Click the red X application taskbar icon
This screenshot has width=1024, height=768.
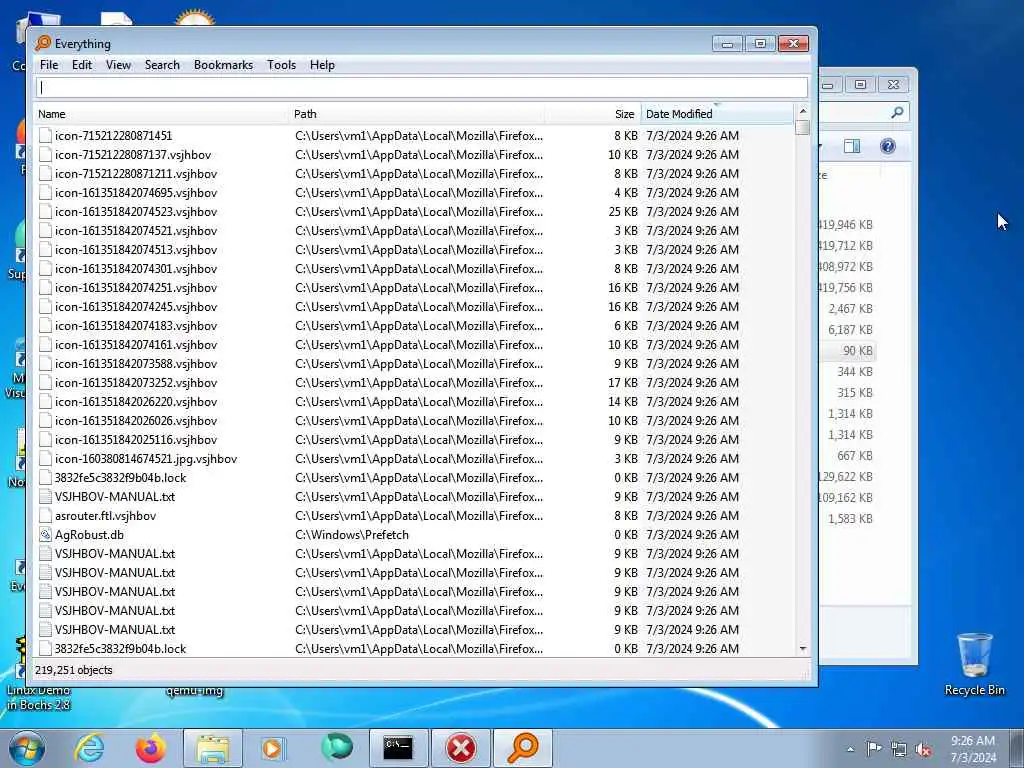460,748
